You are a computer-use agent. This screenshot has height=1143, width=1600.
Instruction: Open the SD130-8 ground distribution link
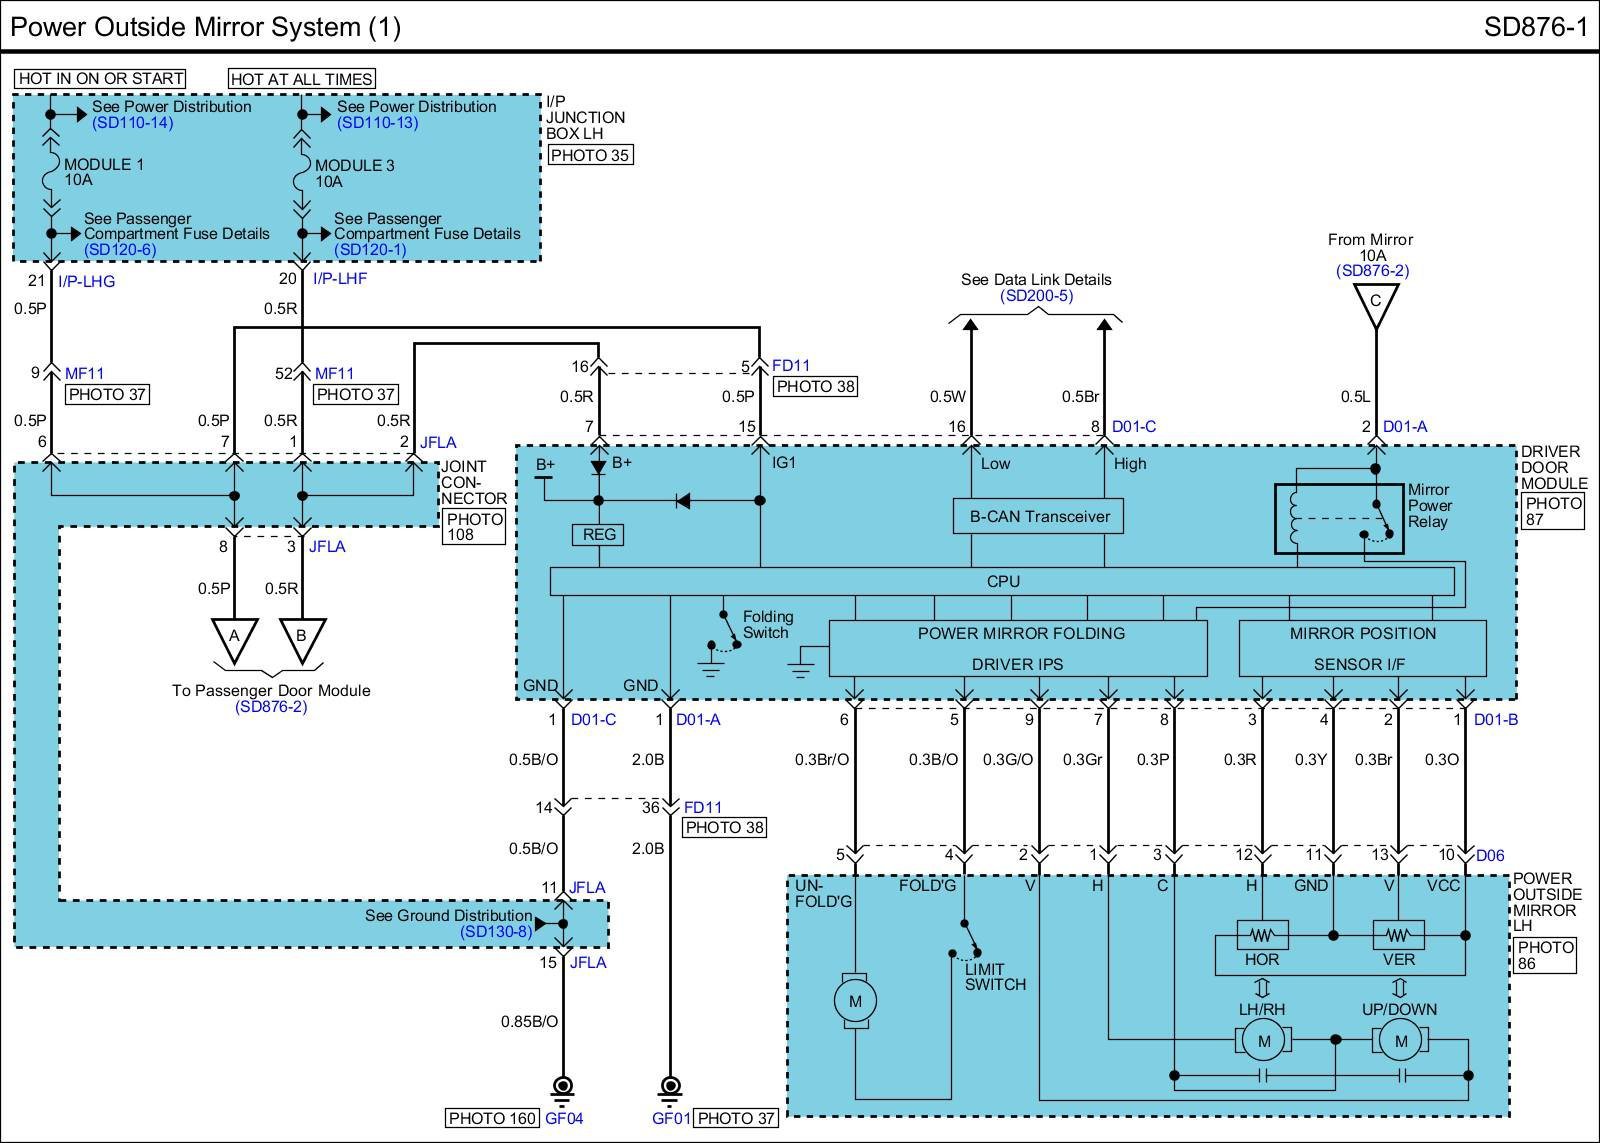497,932
